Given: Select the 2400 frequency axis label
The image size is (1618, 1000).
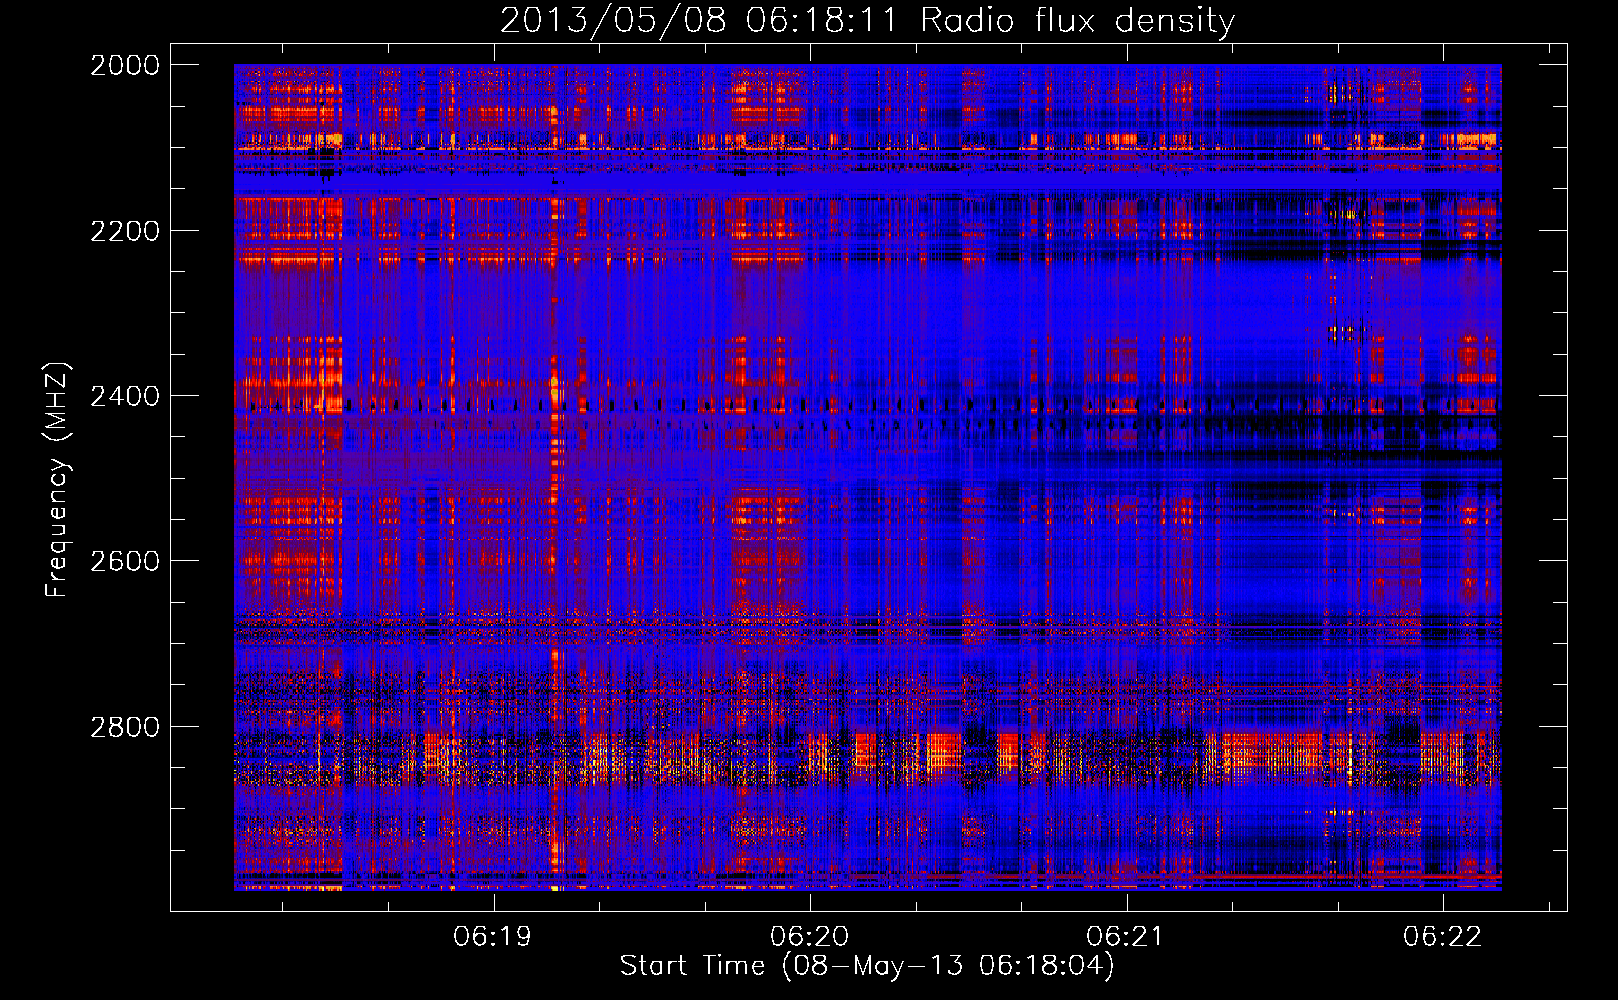Looking at the screenshot, I should tap(125, 396).
